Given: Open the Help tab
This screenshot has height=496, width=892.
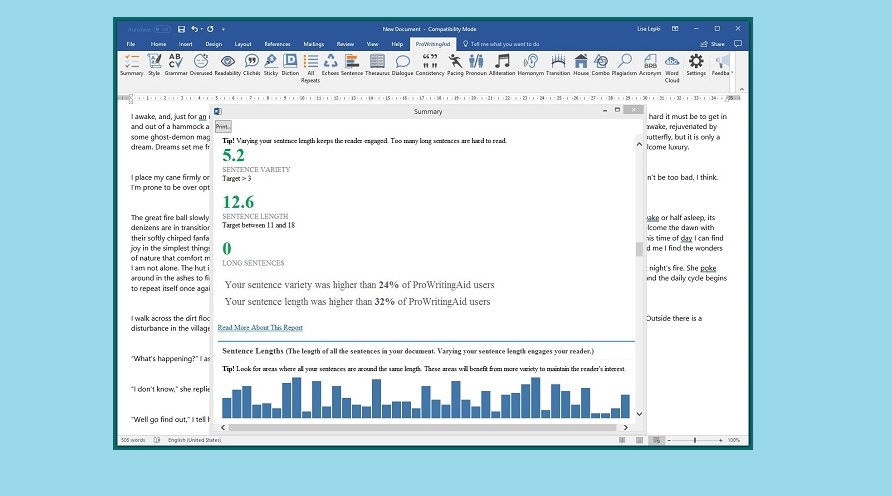Looking at the screenshot, I should coord(397,44).
